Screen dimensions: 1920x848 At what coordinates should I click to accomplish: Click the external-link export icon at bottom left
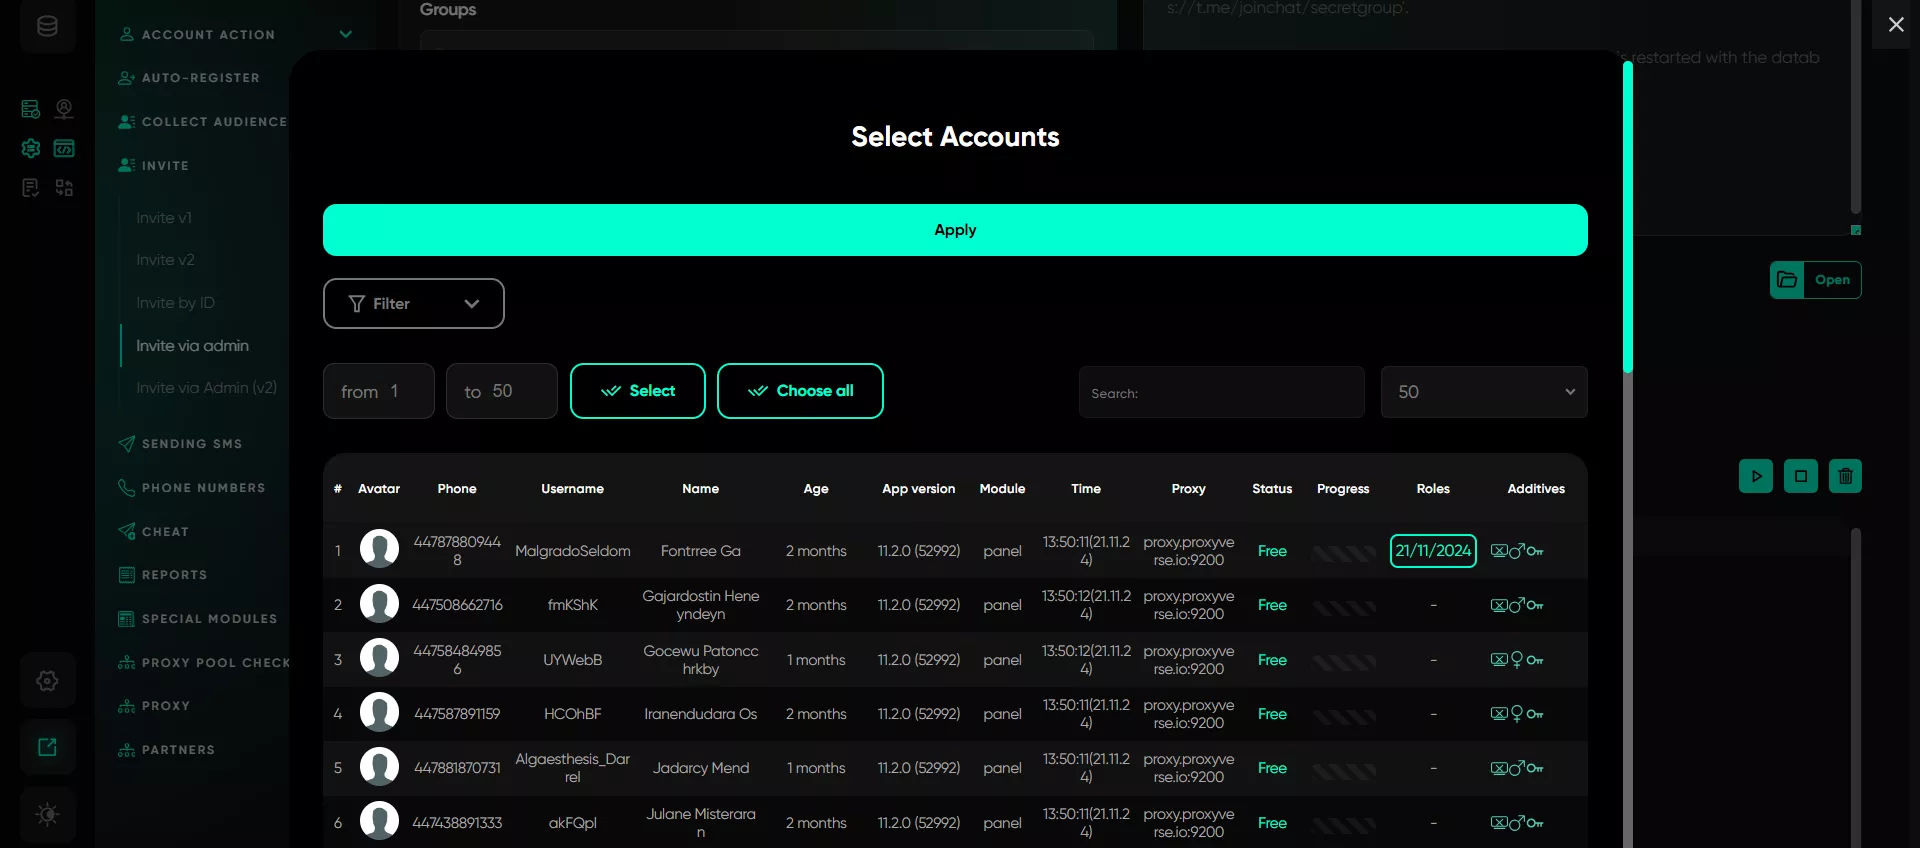(47, 747)
